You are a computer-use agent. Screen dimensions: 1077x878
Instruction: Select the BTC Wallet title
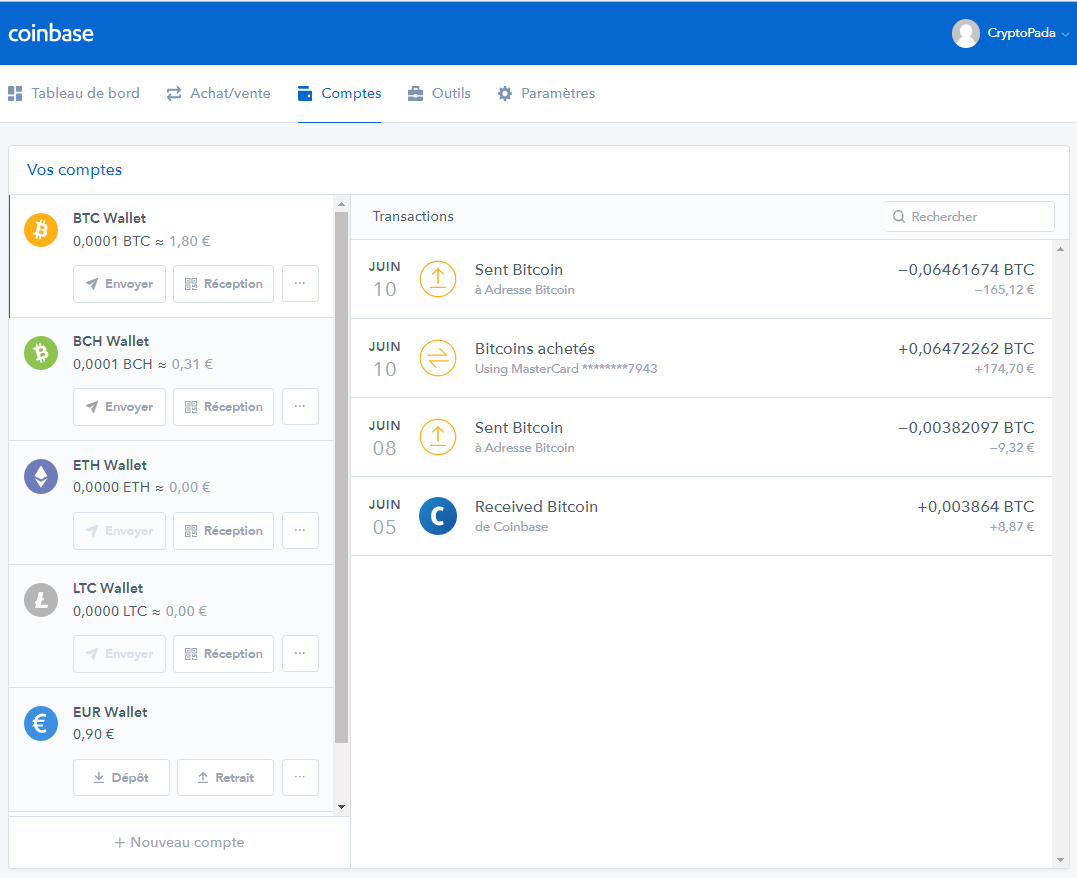(x=109, y=218)
